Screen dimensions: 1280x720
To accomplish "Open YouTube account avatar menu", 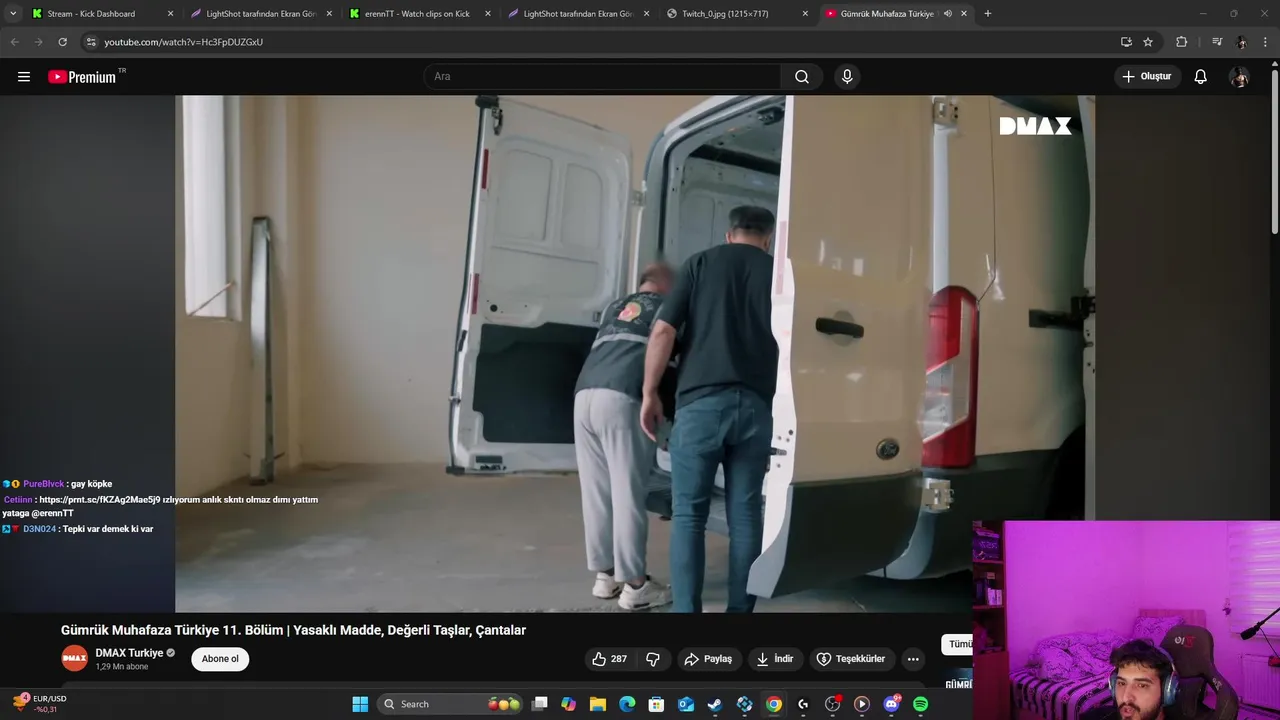I will tap(1239, 77).
